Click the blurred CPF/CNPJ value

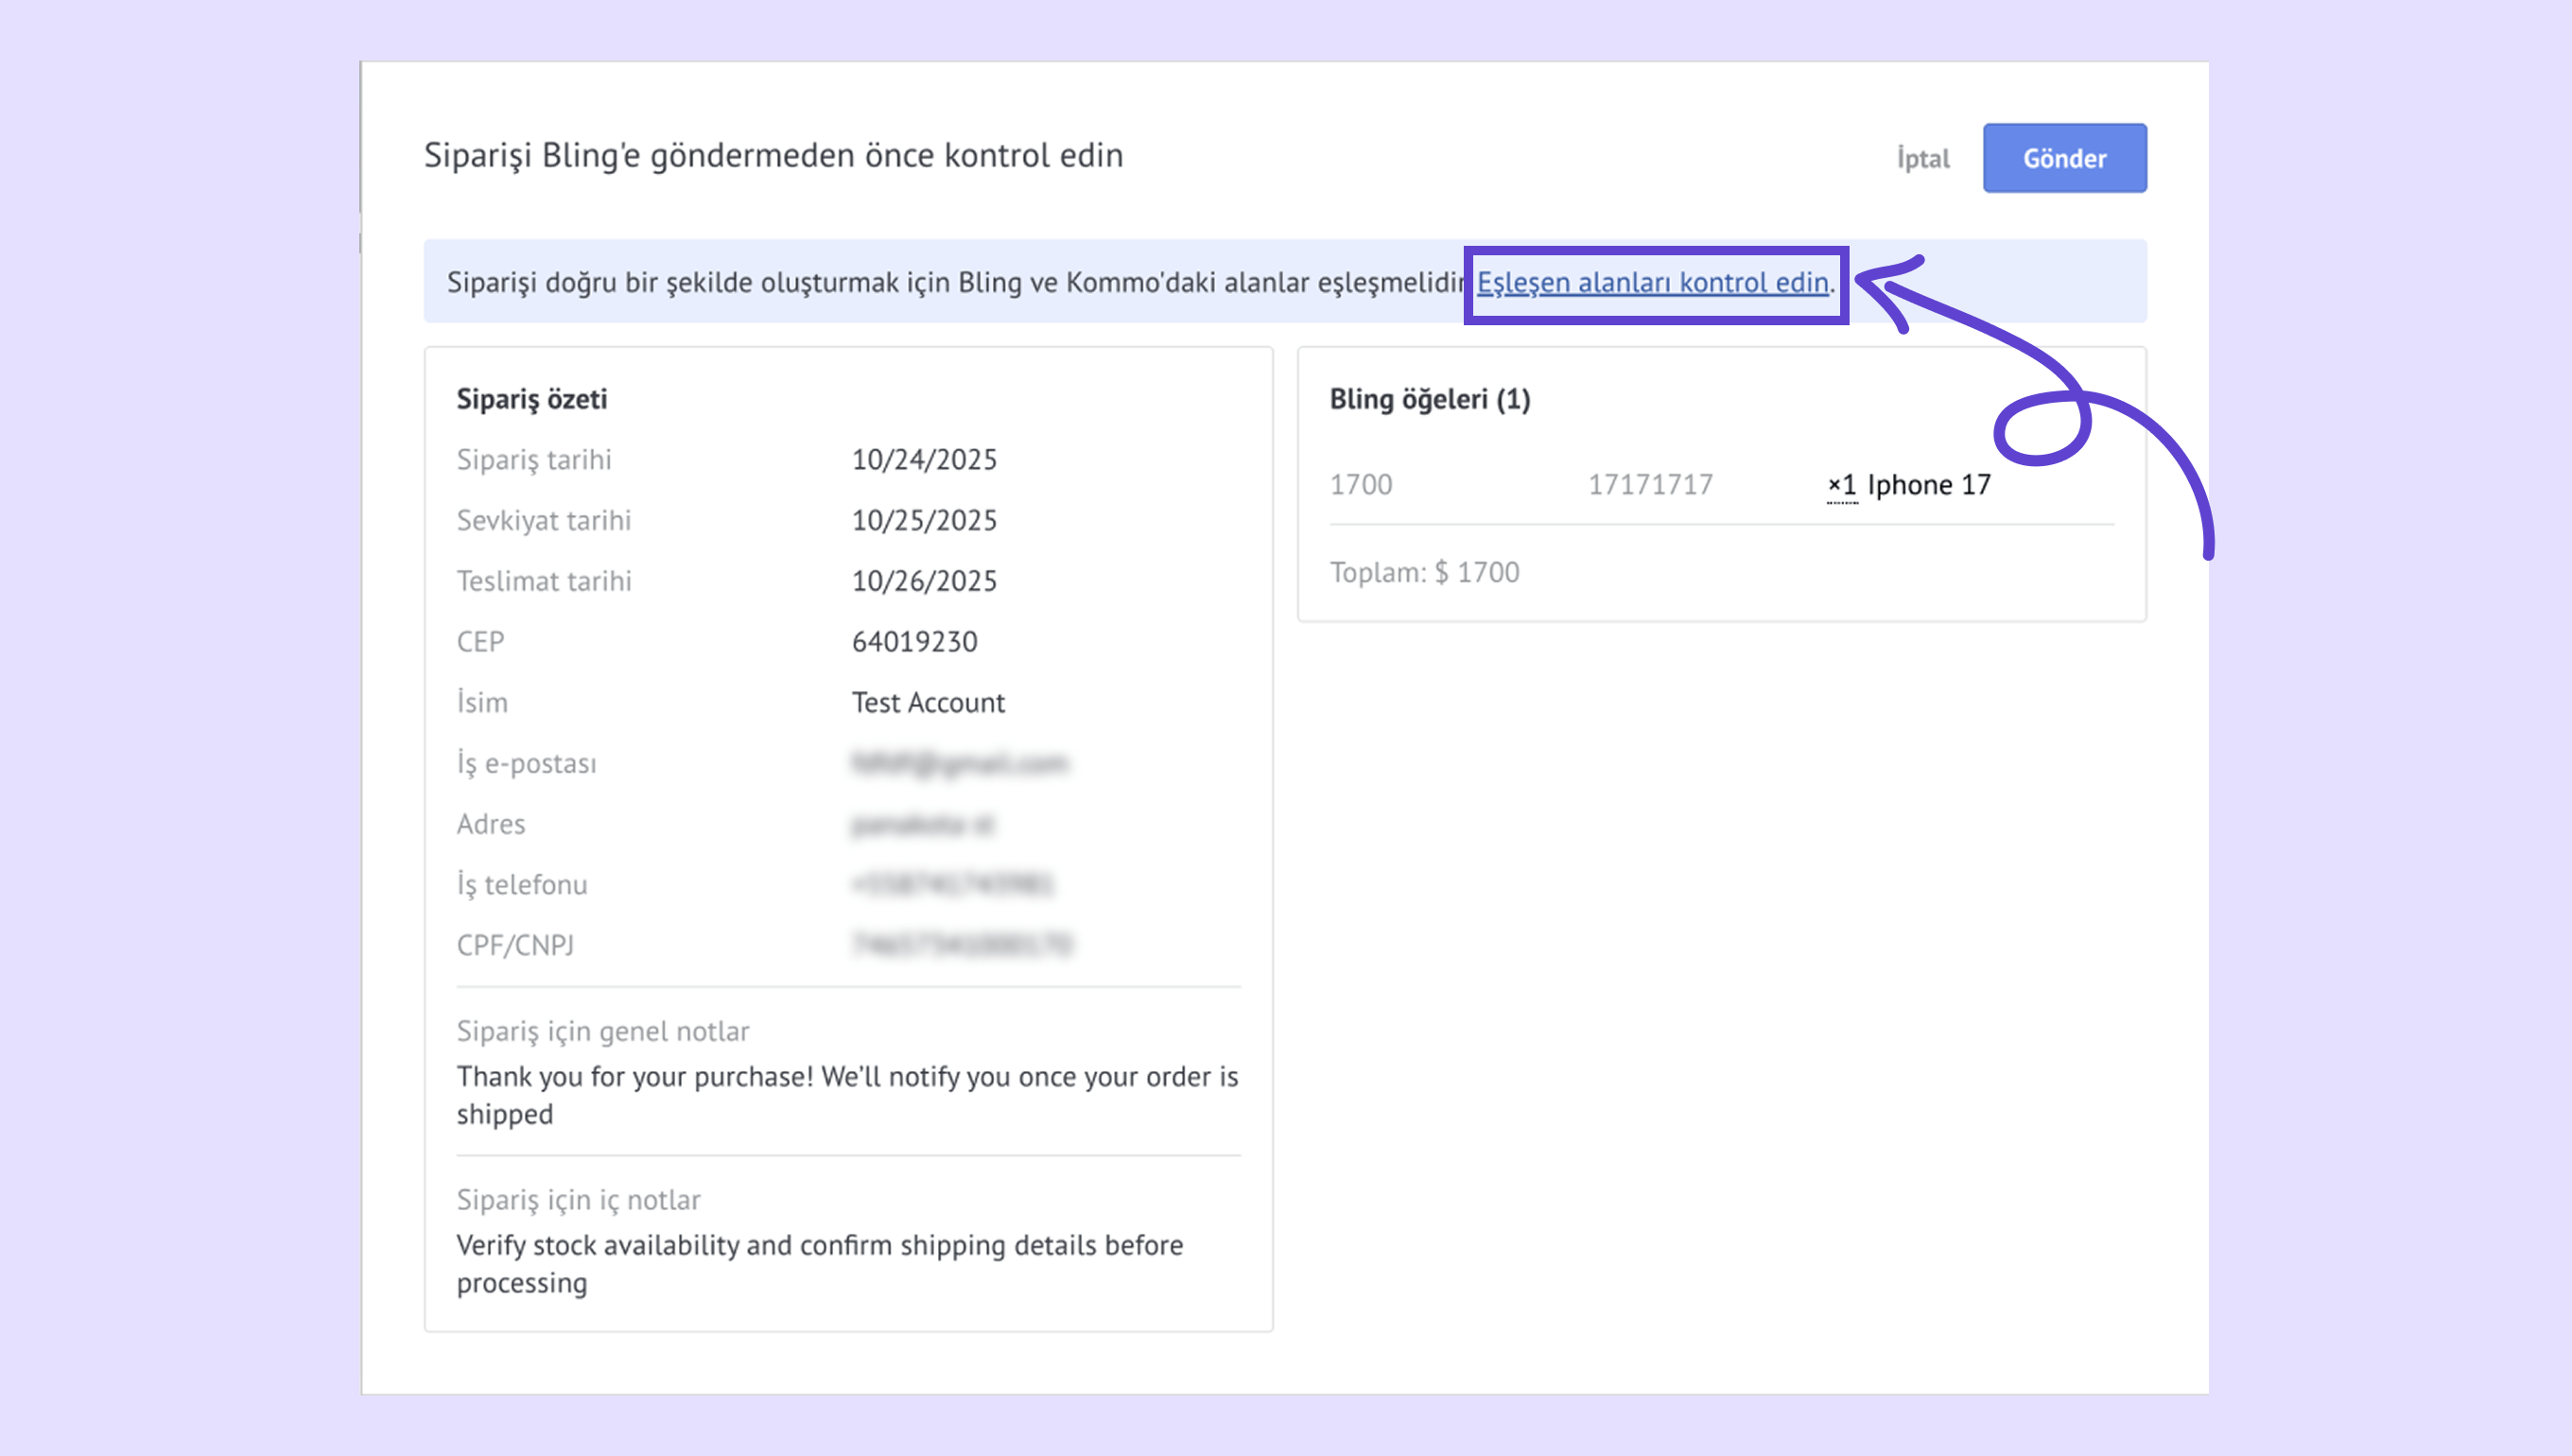961,945
